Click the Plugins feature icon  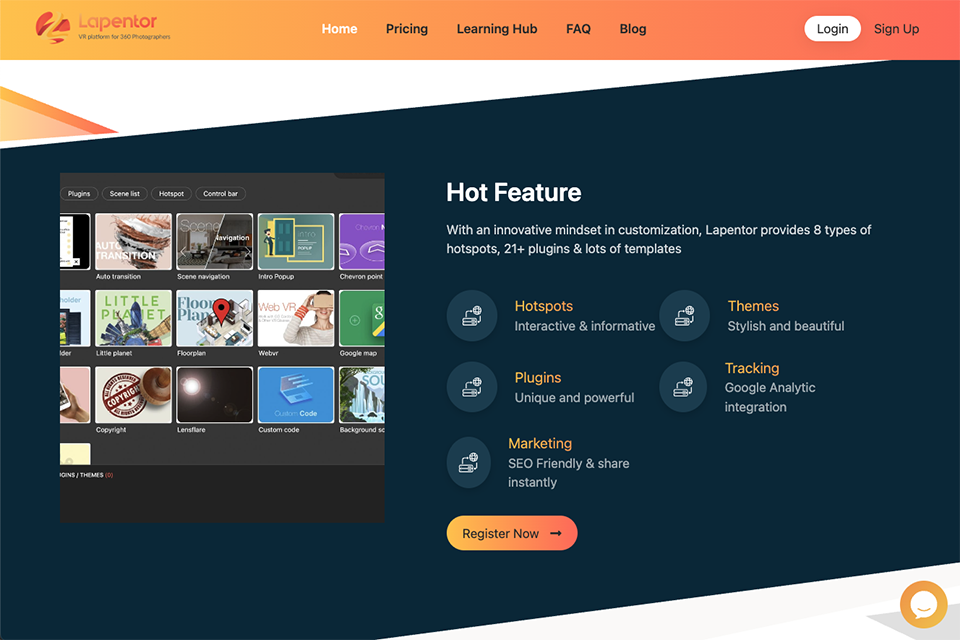[471, 387]
